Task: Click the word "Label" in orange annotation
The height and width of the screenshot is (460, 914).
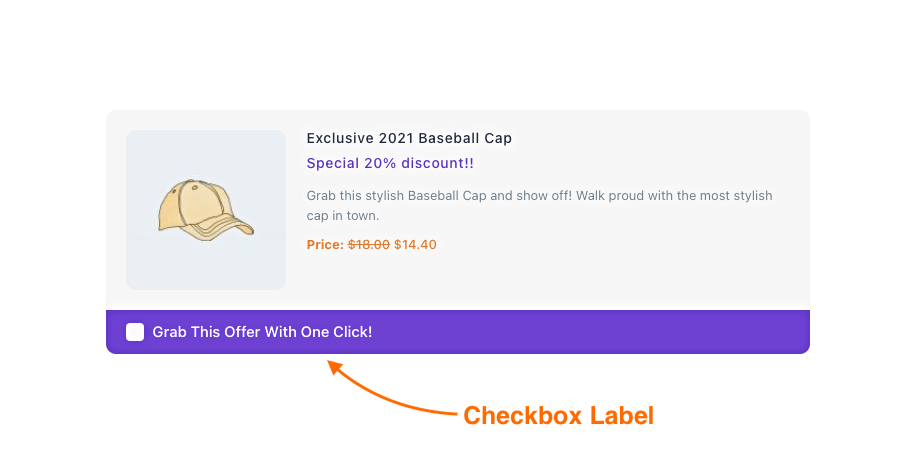Action: pos(621,416)
